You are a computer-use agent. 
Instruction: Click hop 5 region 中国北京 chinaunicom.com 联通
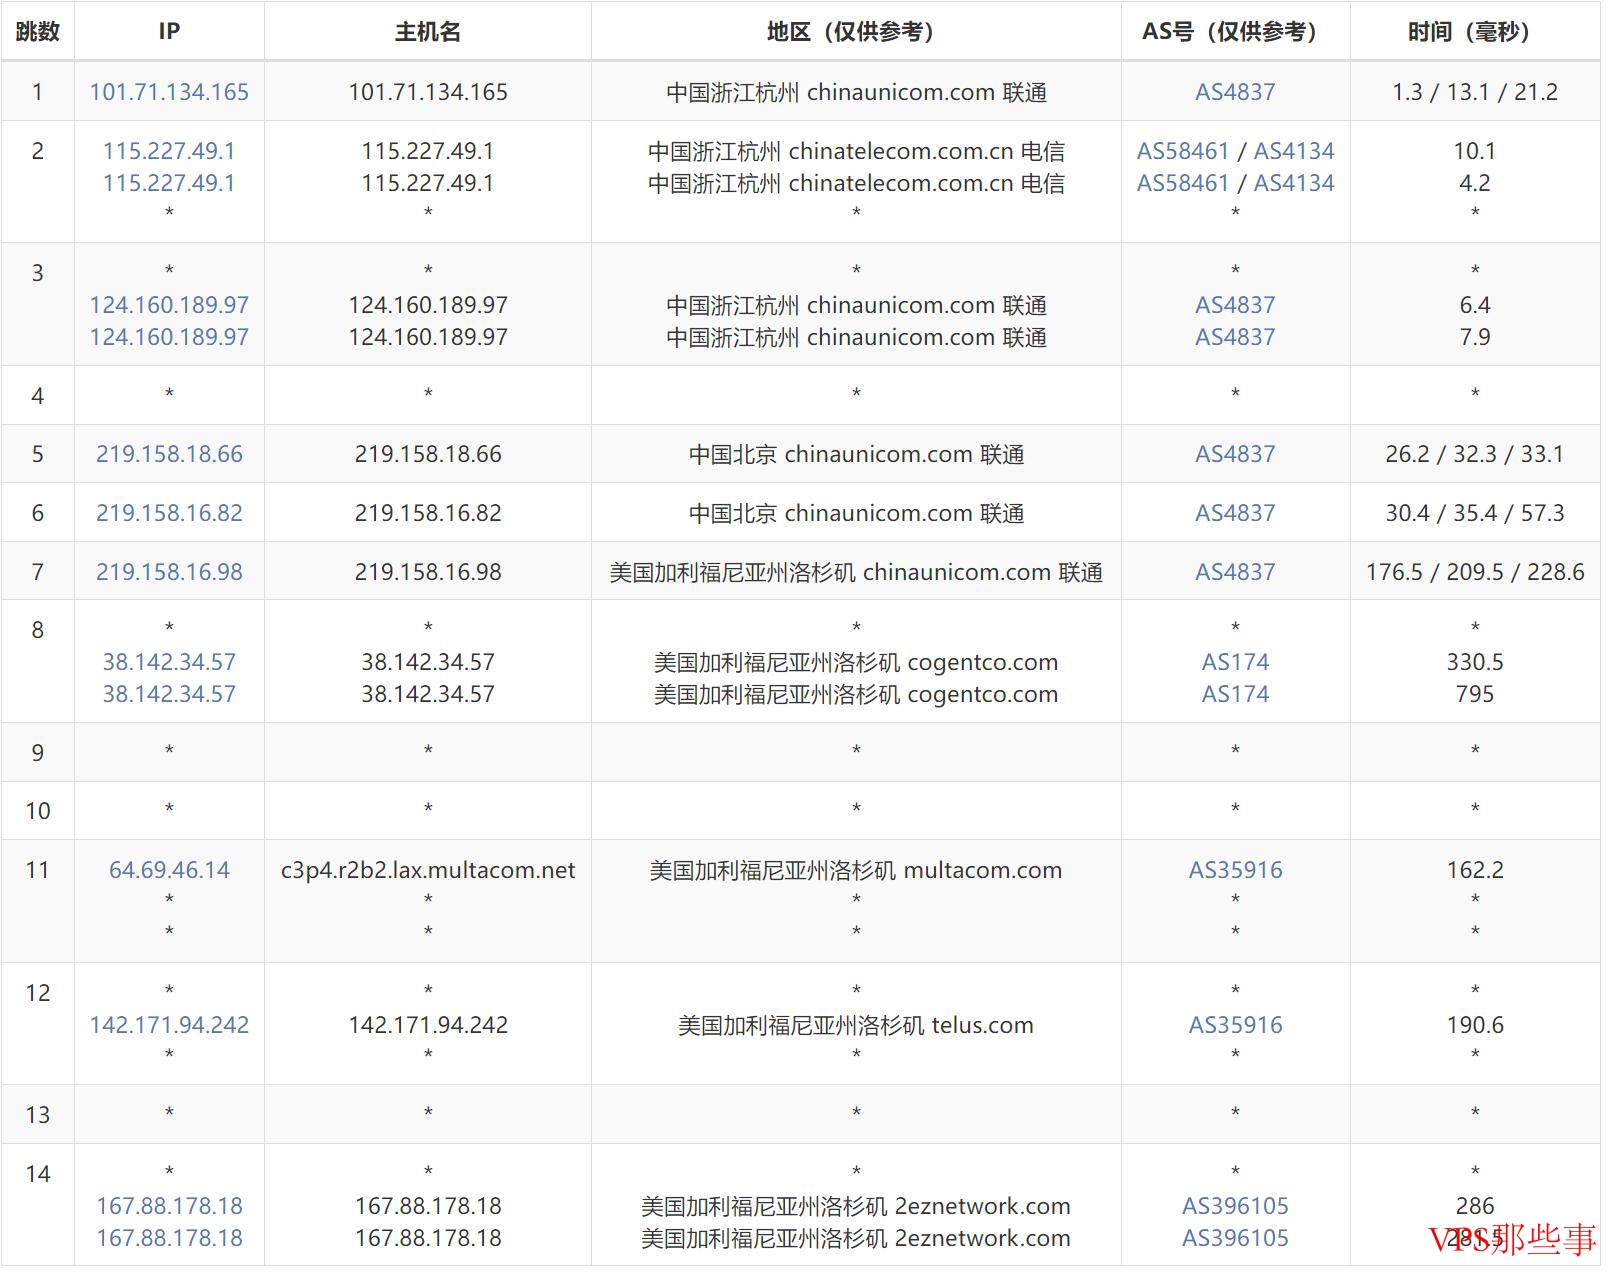pyautogui.click(x=856, y=454)
